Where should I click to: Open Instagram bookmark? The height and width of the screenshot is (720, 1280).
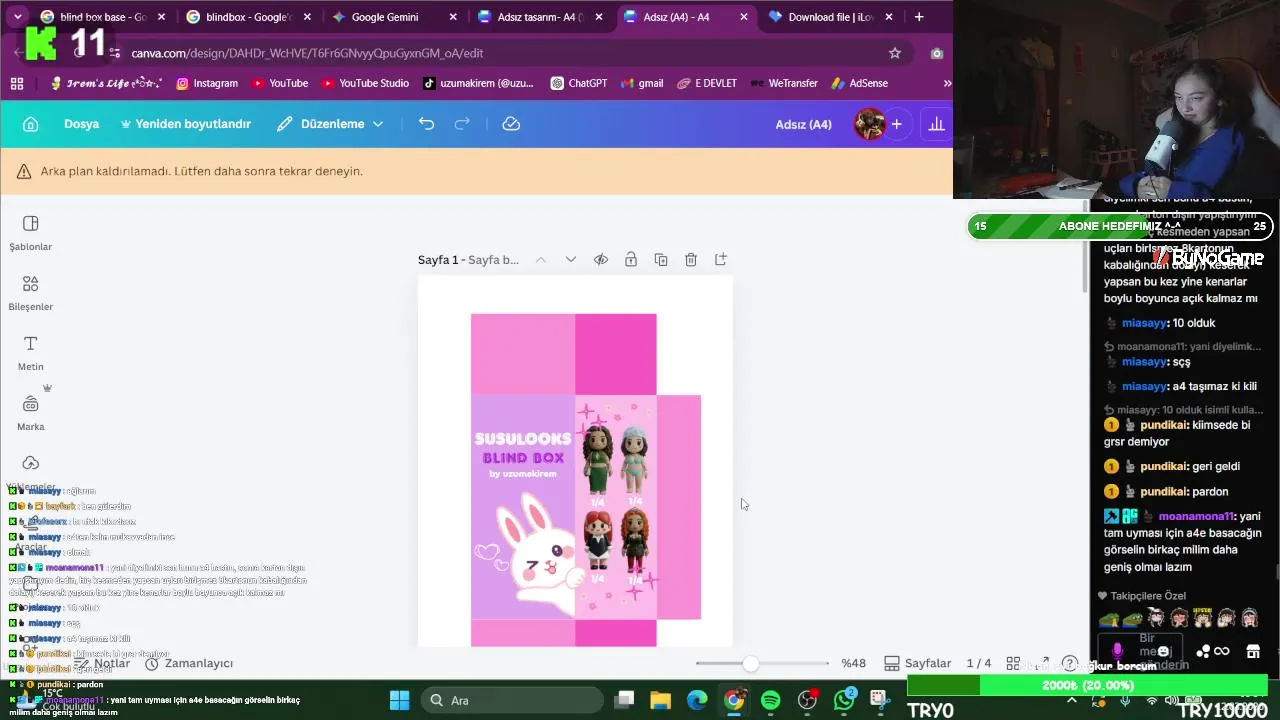(207, 84)
